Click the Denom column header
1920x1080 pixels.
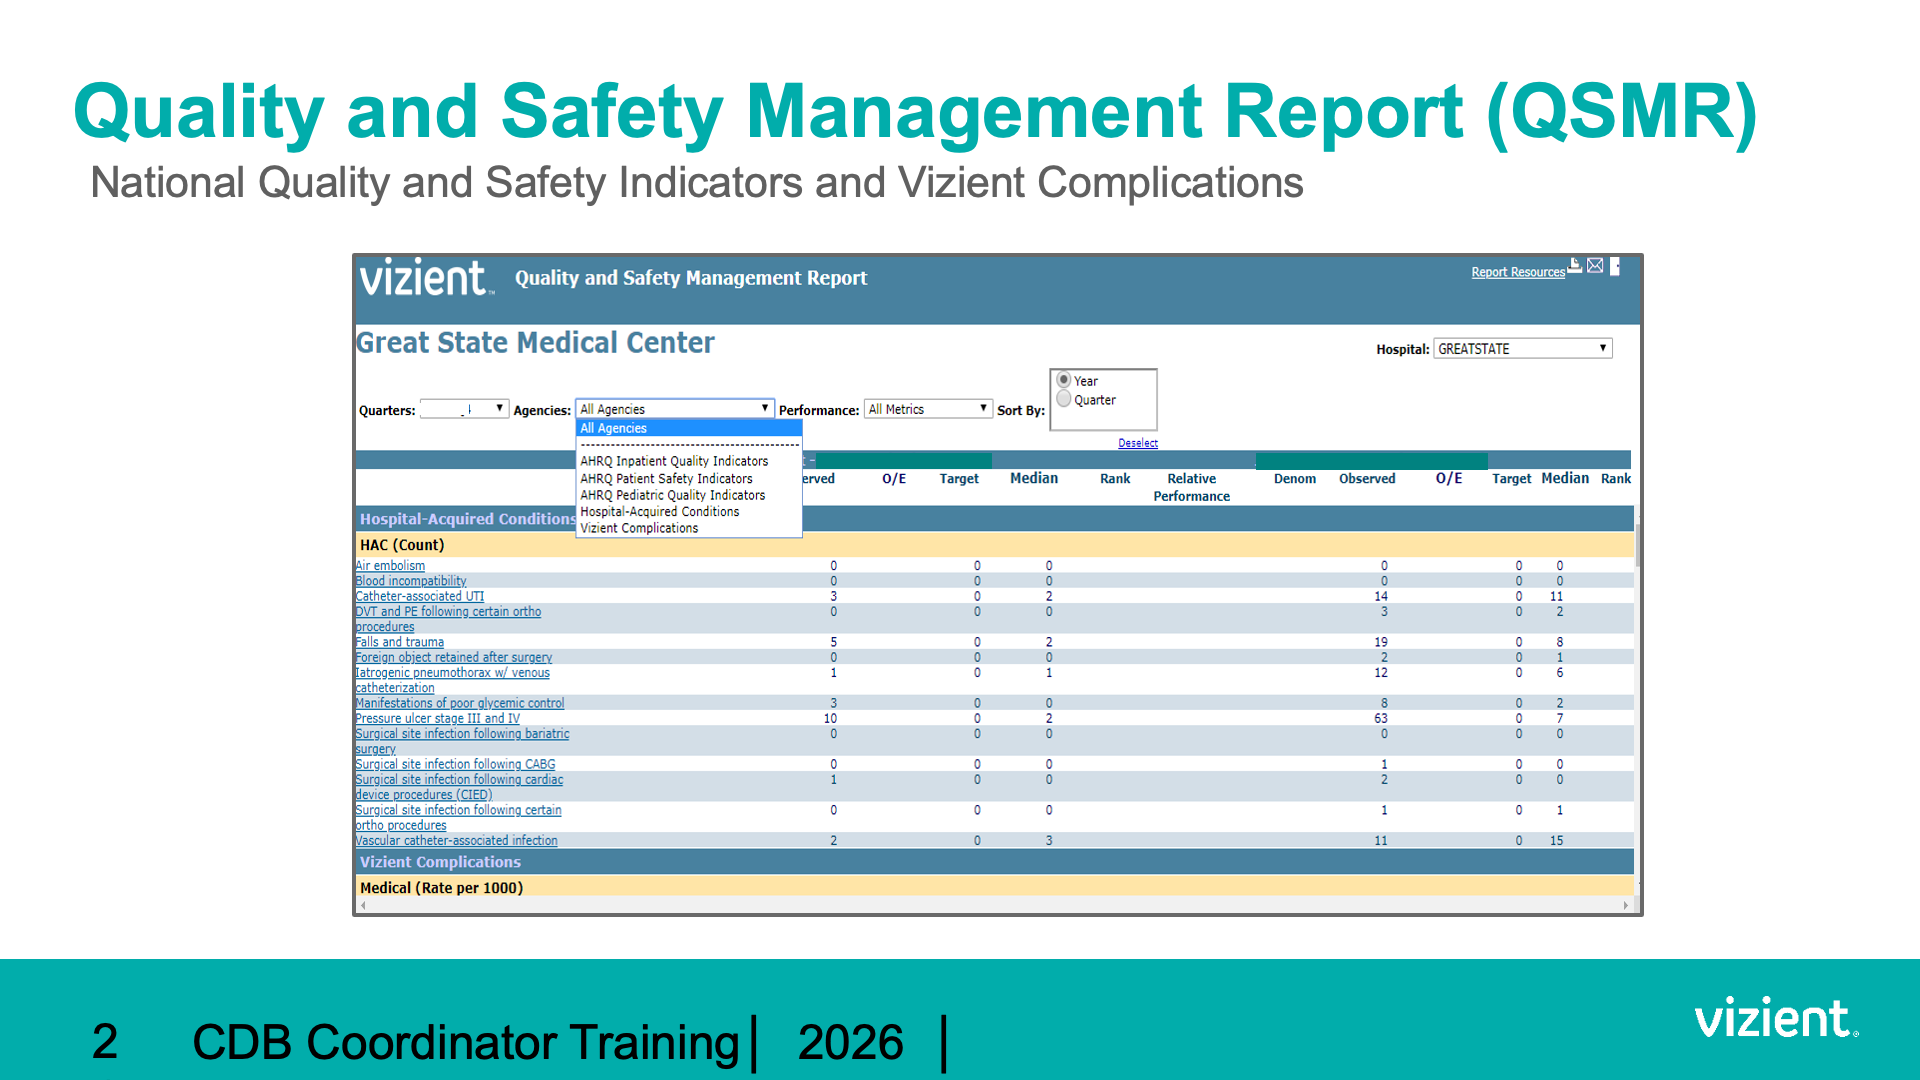tap(1294, 479)
